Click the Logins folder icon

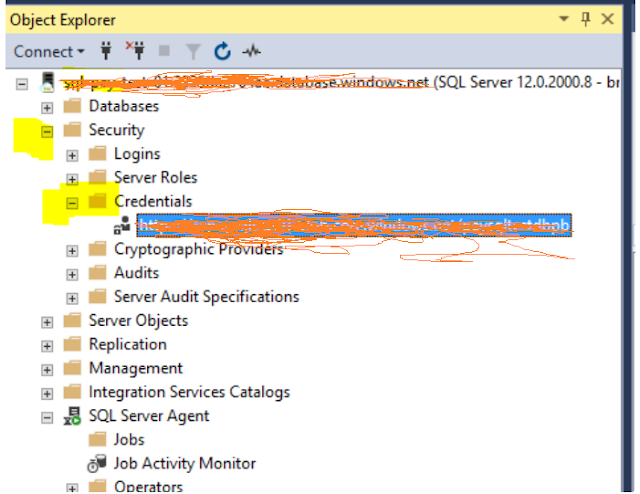[x=98, y=154]
